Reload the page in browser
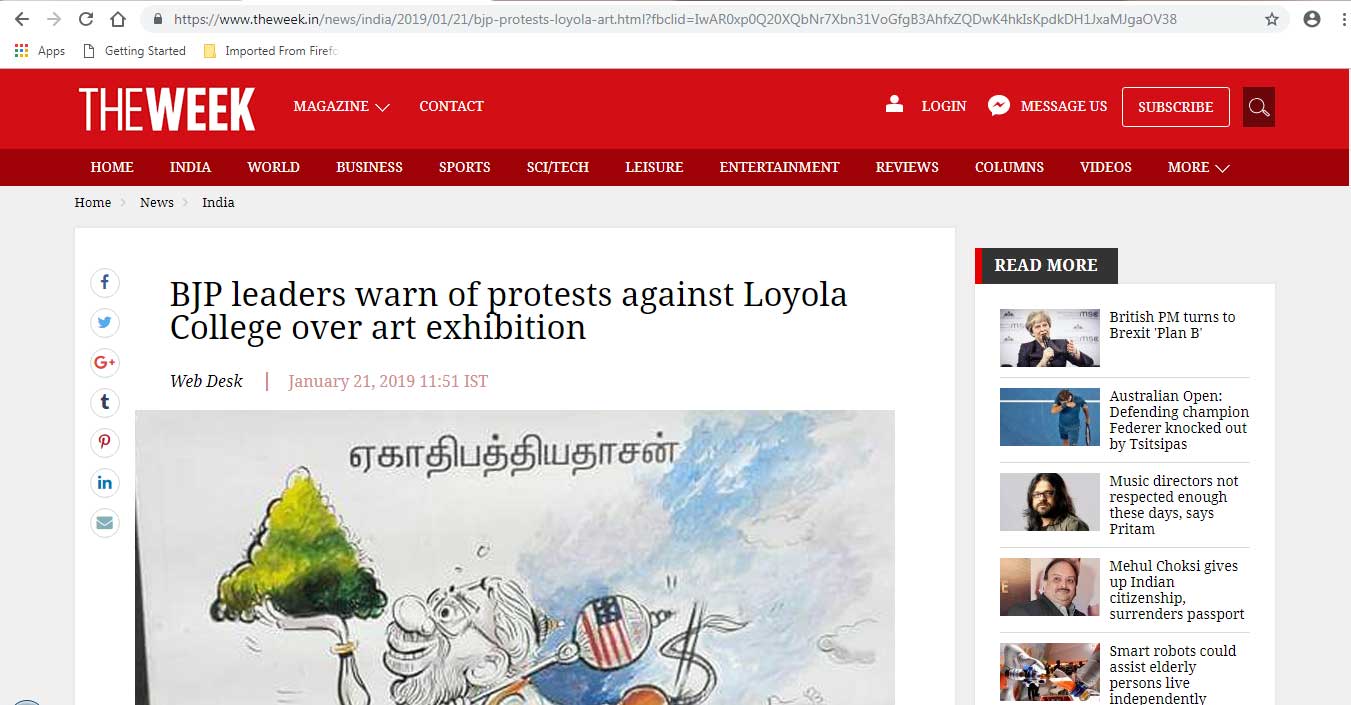This screenshot has width=1351, height=705. pyautogui.click(x=86, y=19)
